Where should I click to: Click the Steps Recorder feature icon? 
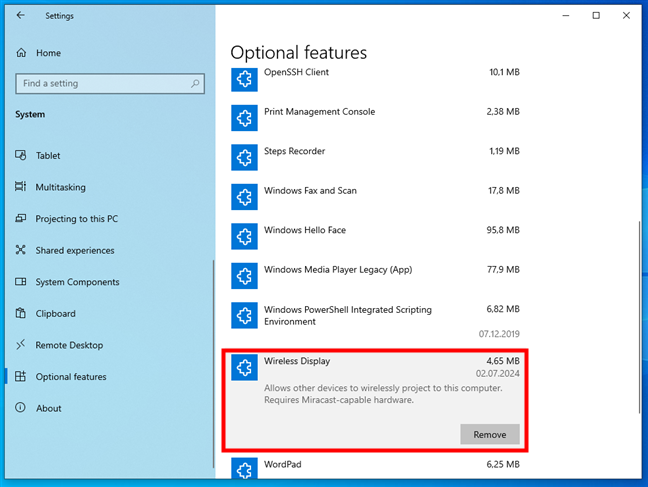coord(244,157)
